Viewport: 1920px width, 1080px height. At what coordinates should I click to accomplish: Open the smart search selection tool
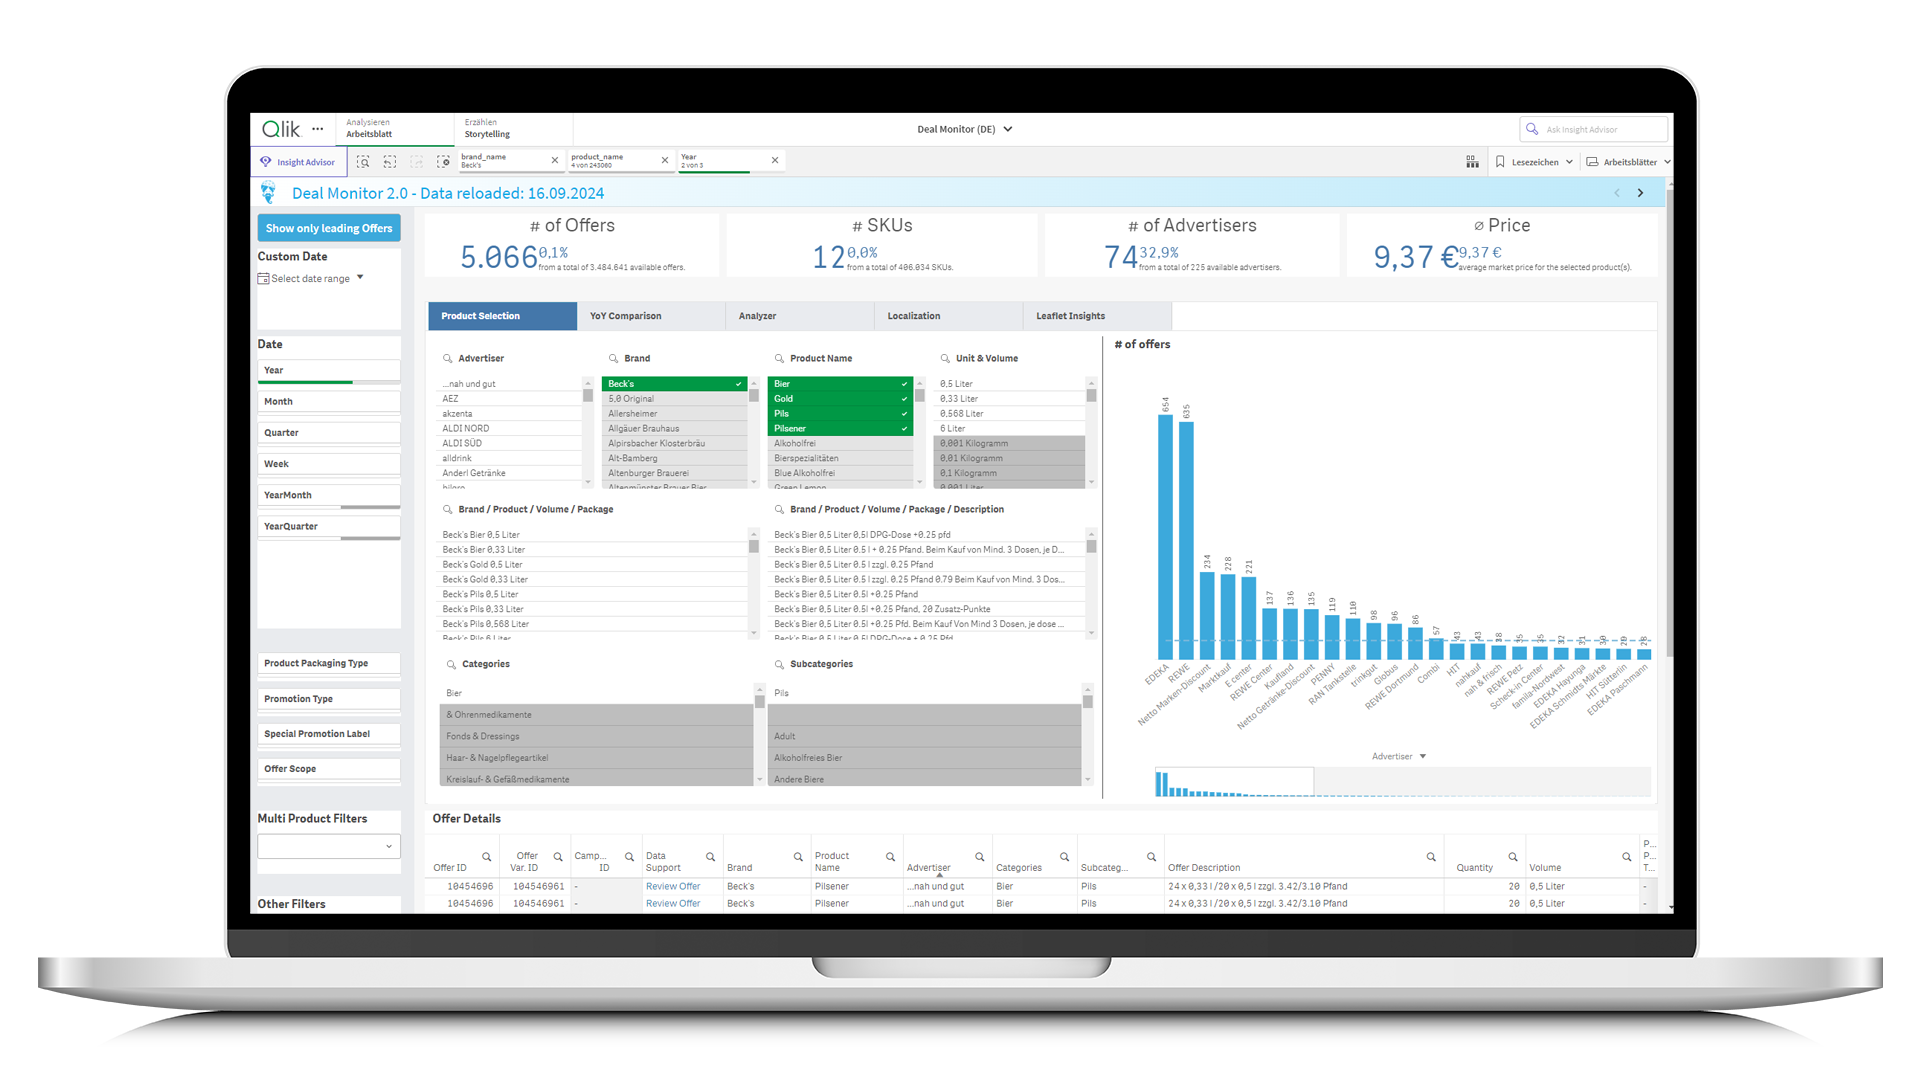363,161
